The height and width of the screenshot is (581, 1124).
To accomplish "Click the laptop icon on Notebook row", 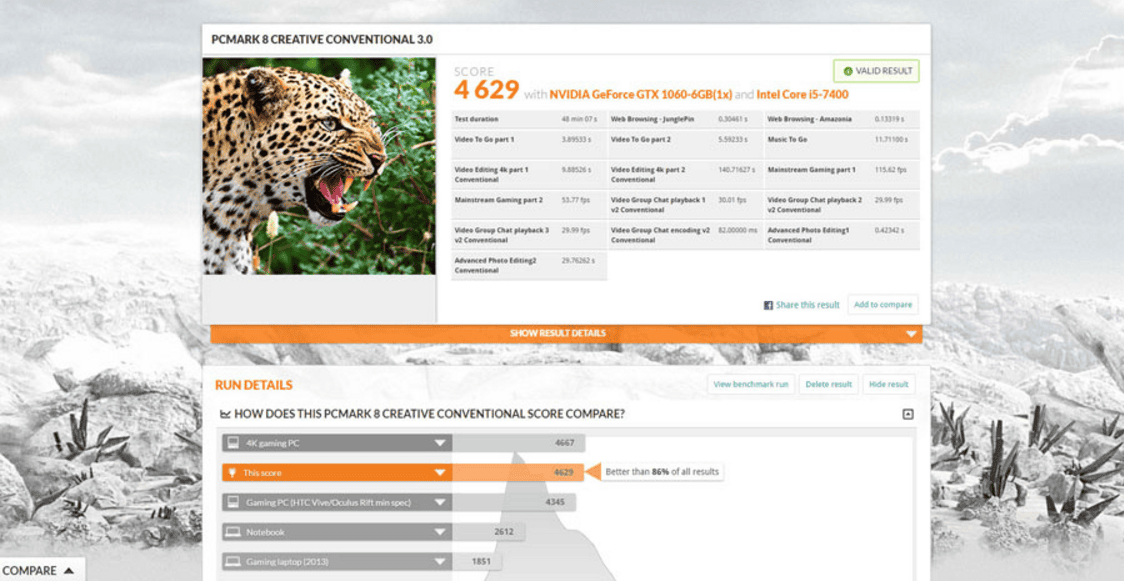I will pyautogui.click(x=233, y=532).
